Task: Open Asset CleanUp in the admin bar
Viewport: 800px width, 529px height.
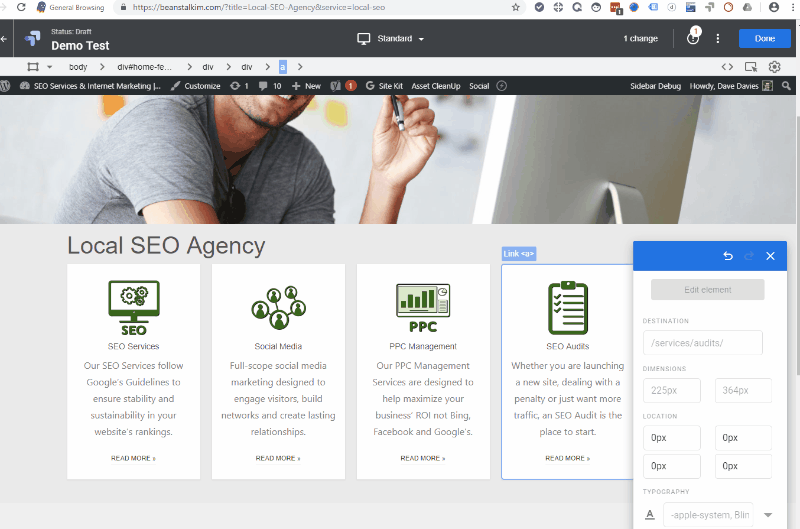Action: [x=436, y=86]
